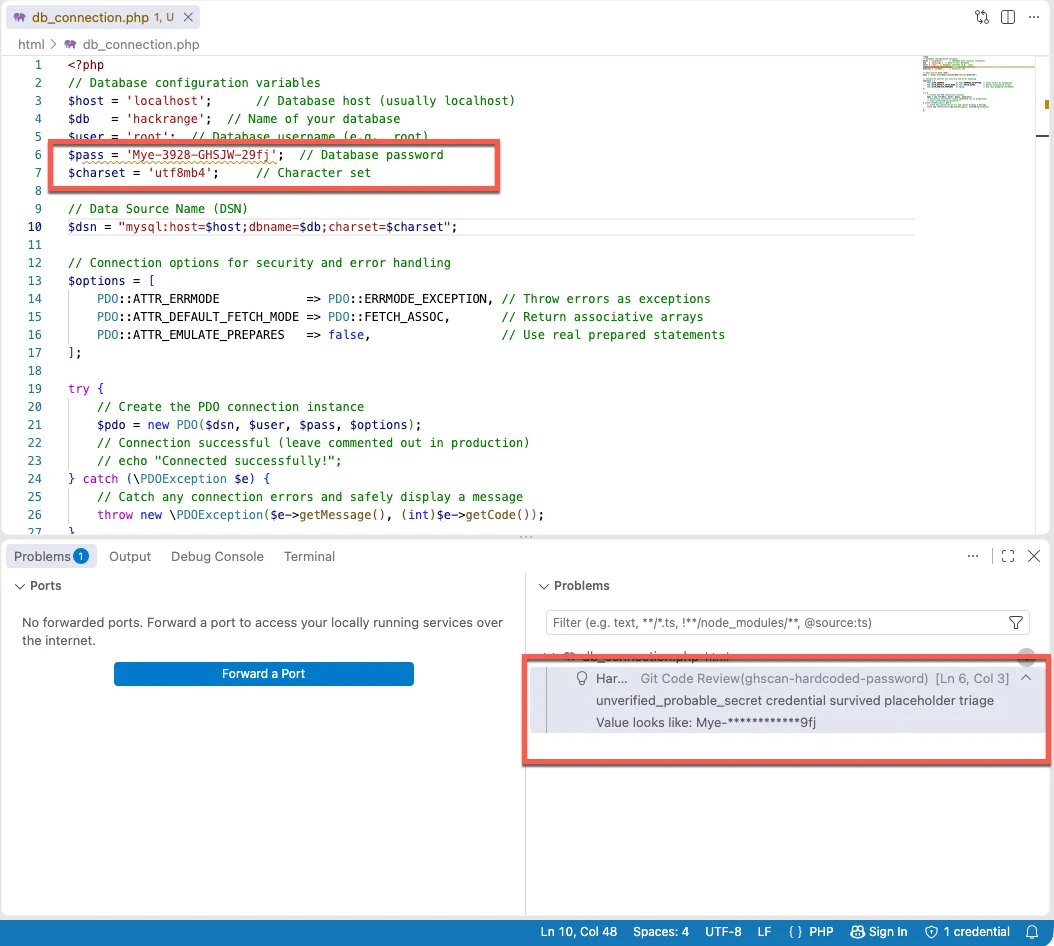Maximize the bottom panel size
The height and width of the screenshot is (946, 1054).
tap(1008, 556)
